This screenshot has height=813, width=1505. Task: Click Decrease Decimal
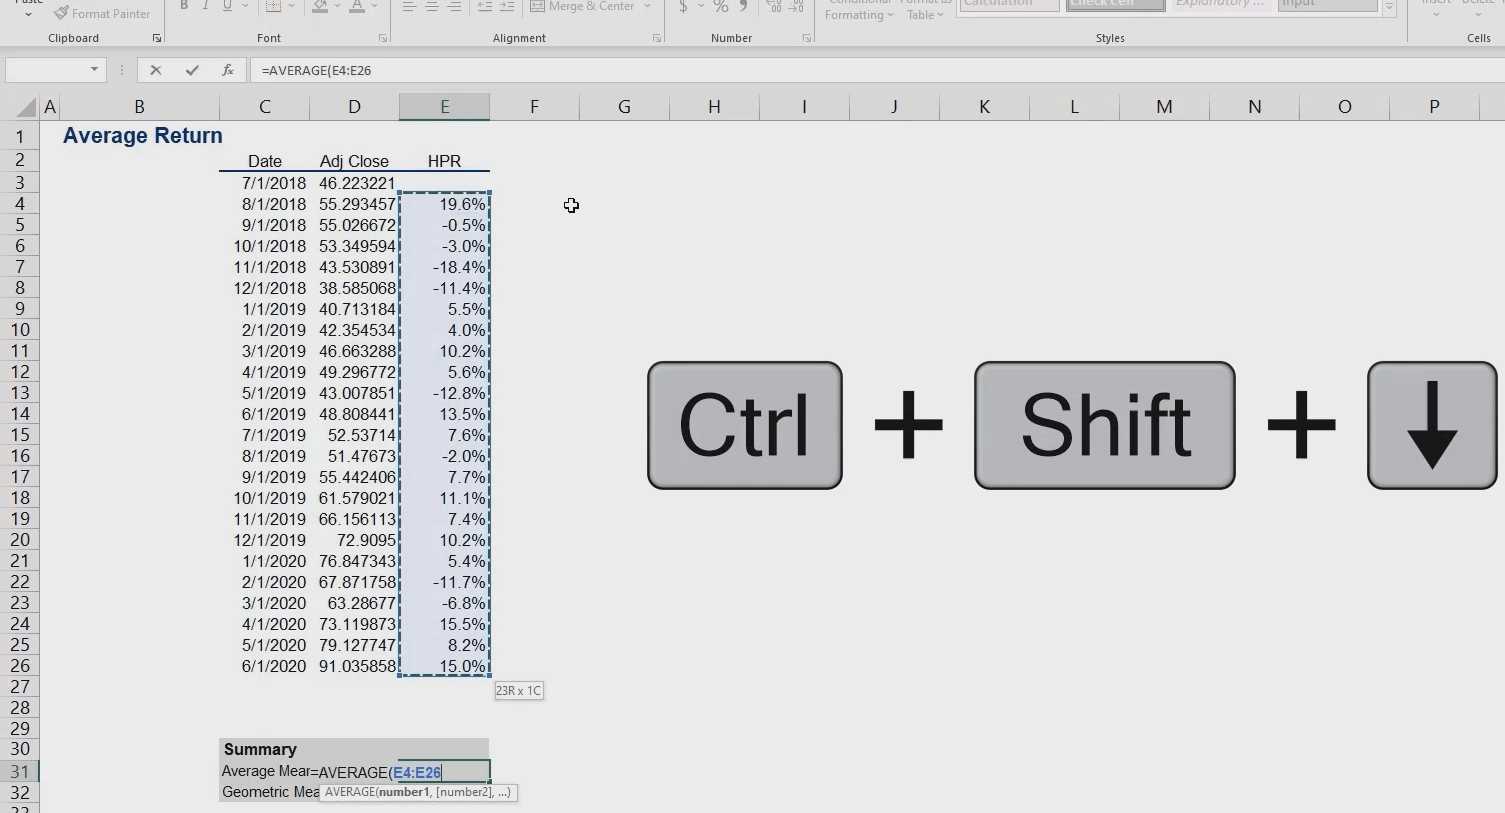tap(797, 6)
